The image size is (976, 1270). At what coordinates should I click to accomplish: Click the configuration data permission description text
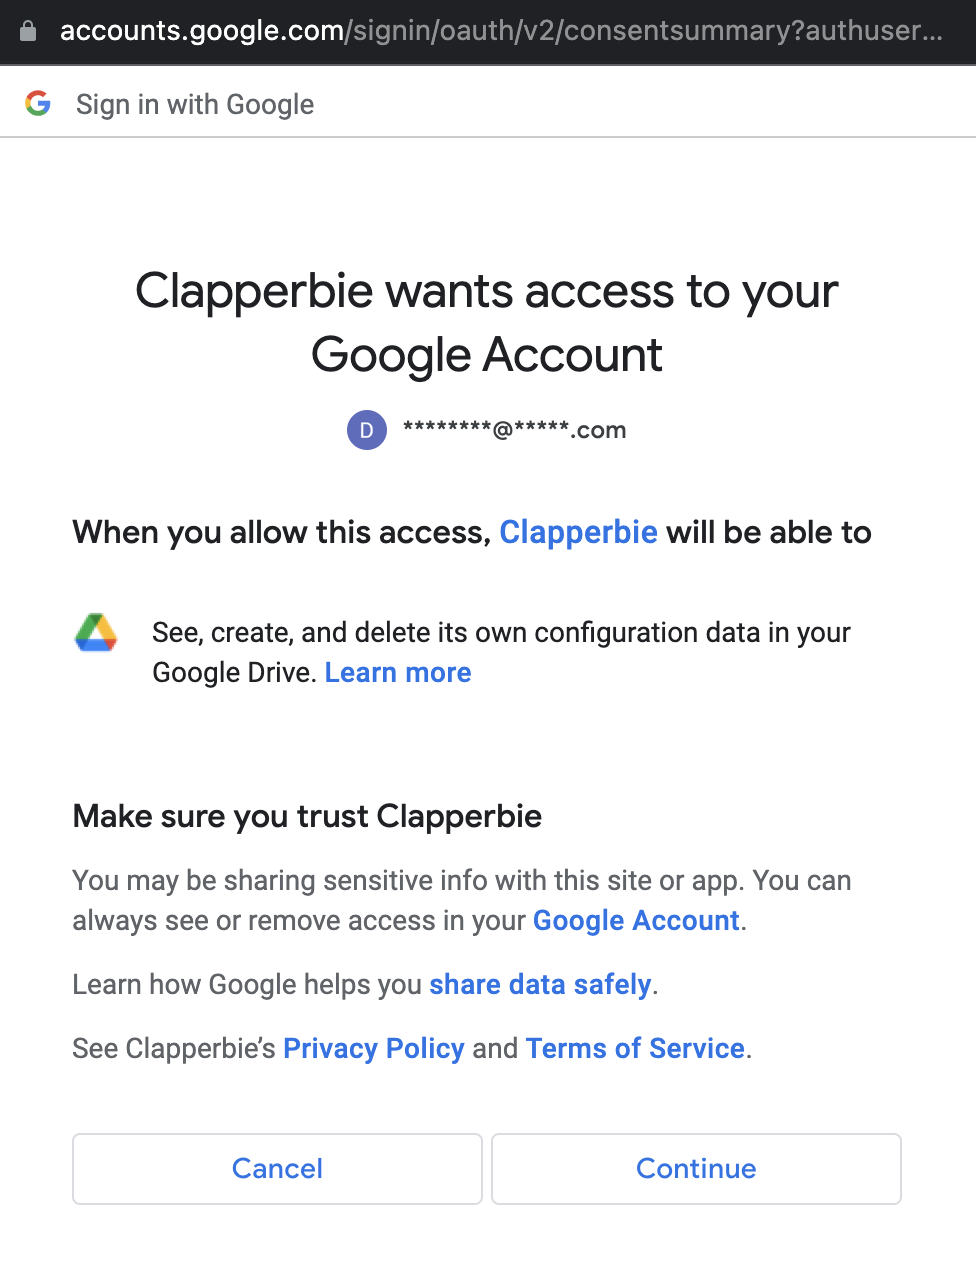(501, 652)
